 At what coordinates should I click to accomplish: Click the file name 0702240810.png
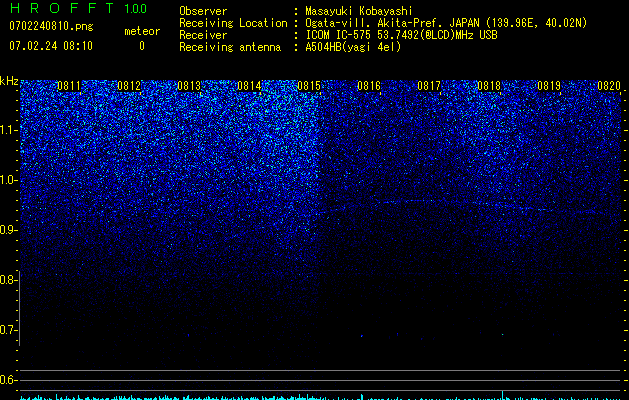pos(51,26)
